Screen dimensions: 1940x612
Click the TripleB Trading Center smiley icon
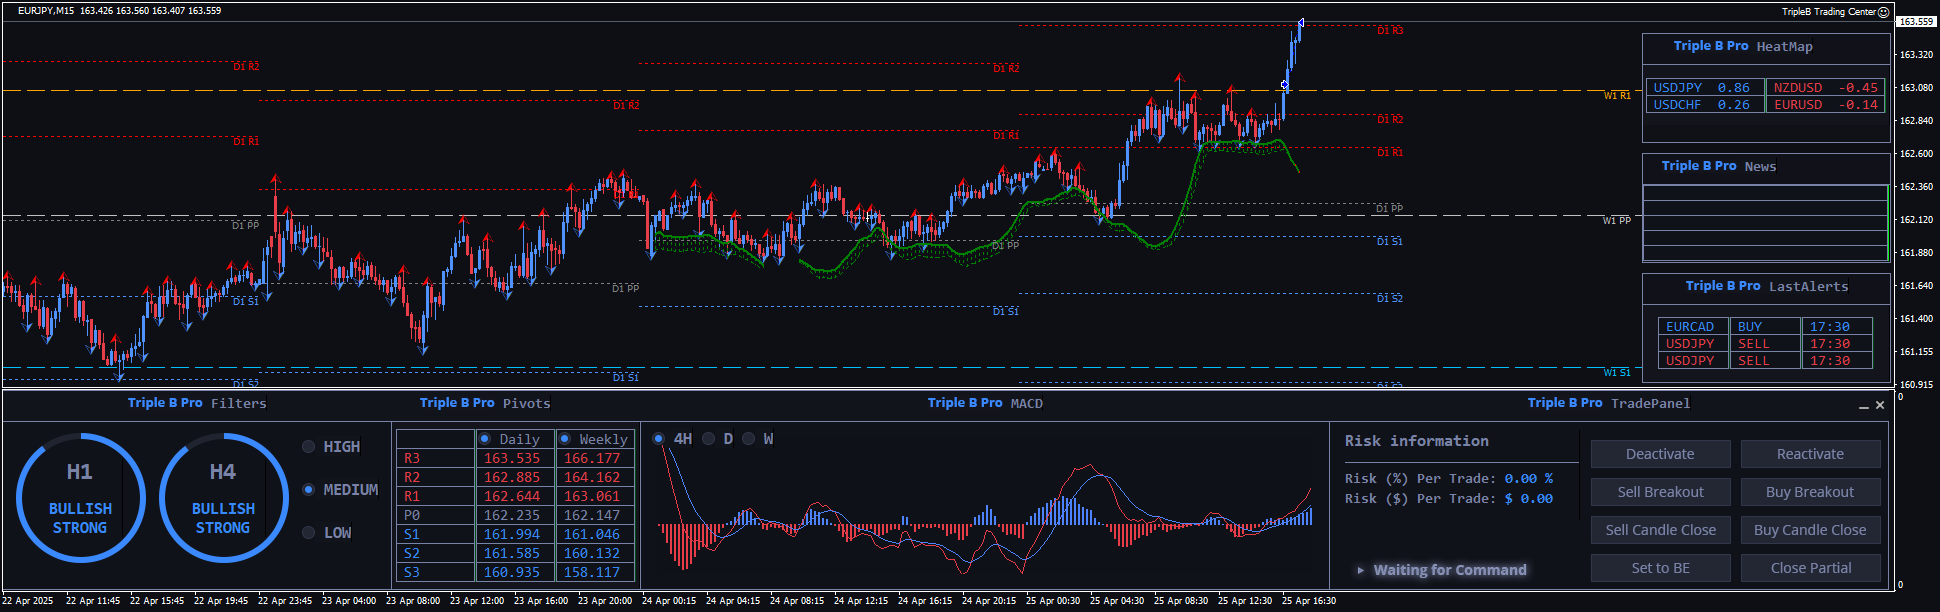point(1883,12)
